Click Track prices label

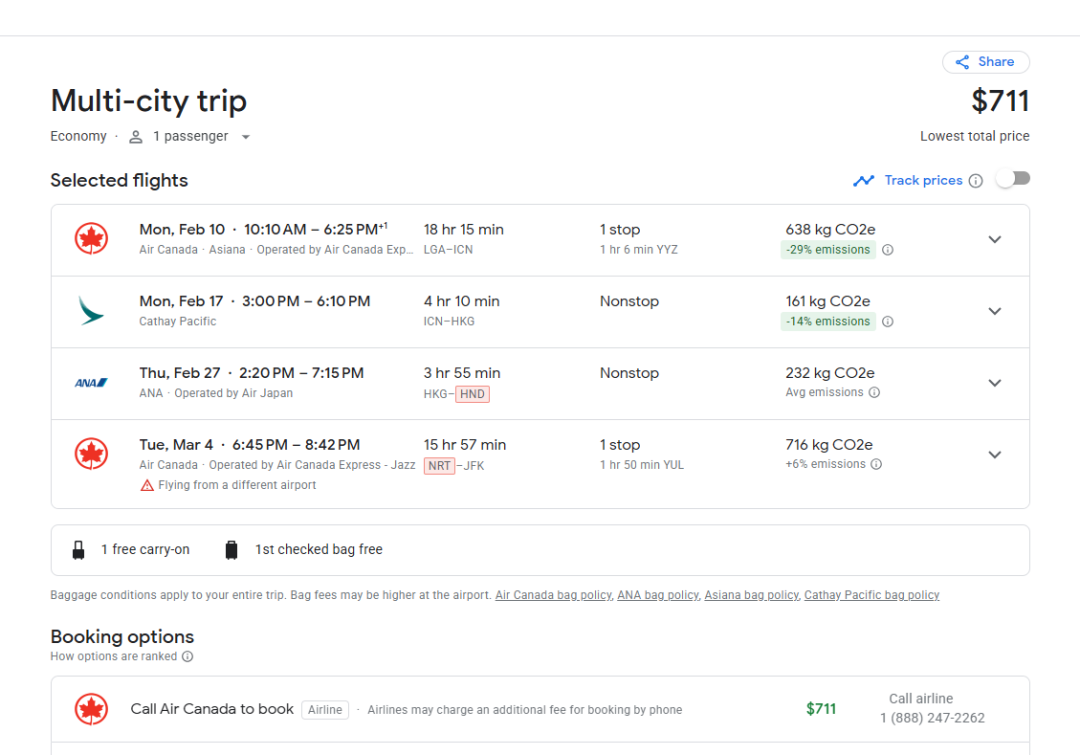click(923, 180)
